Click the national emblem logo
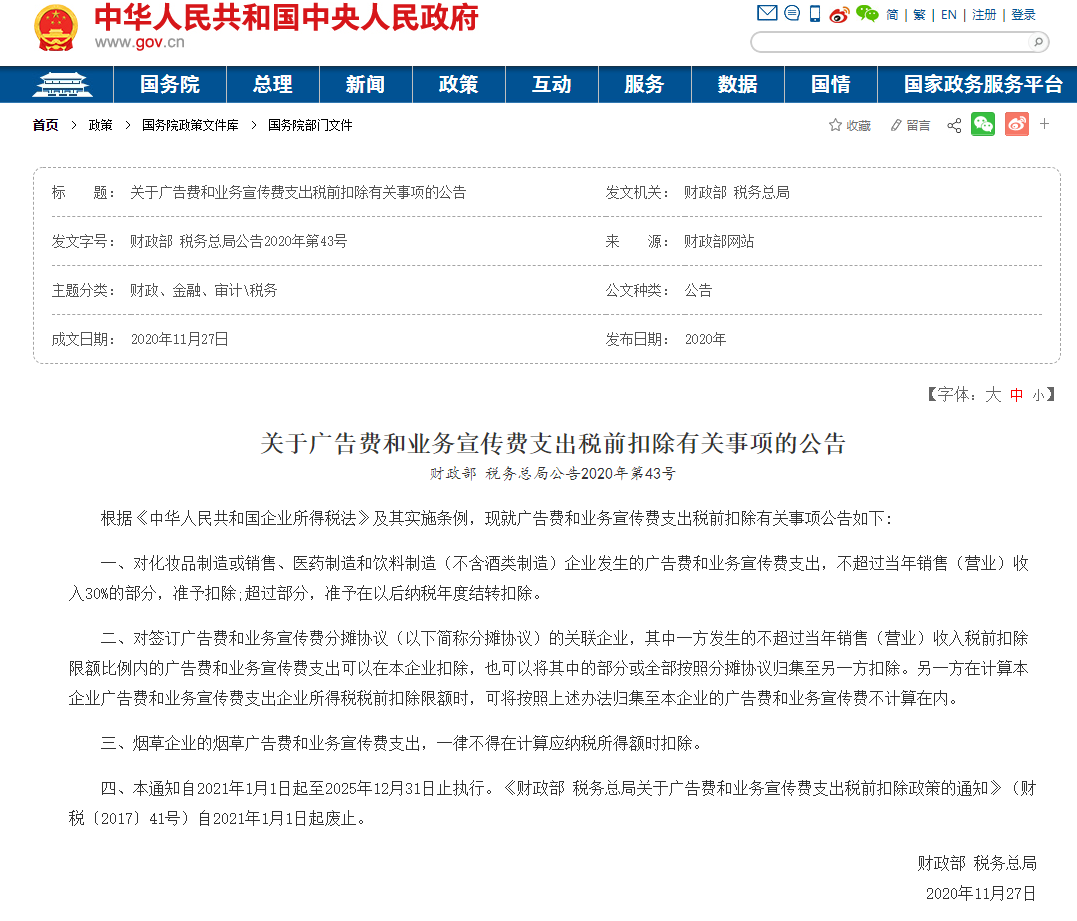This screenshot has height=921, width=1077. 55,27
